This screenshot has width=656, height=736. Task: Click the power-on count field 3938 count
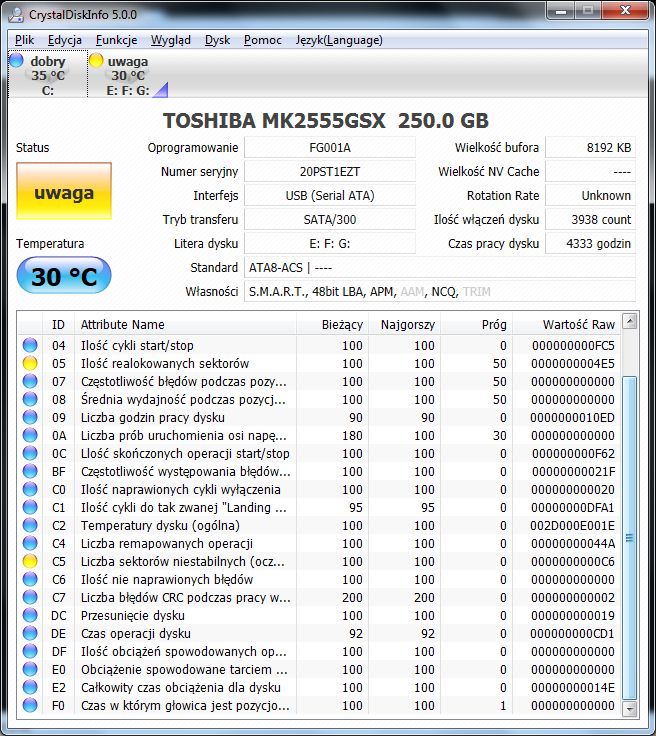[x=590, y=220]
